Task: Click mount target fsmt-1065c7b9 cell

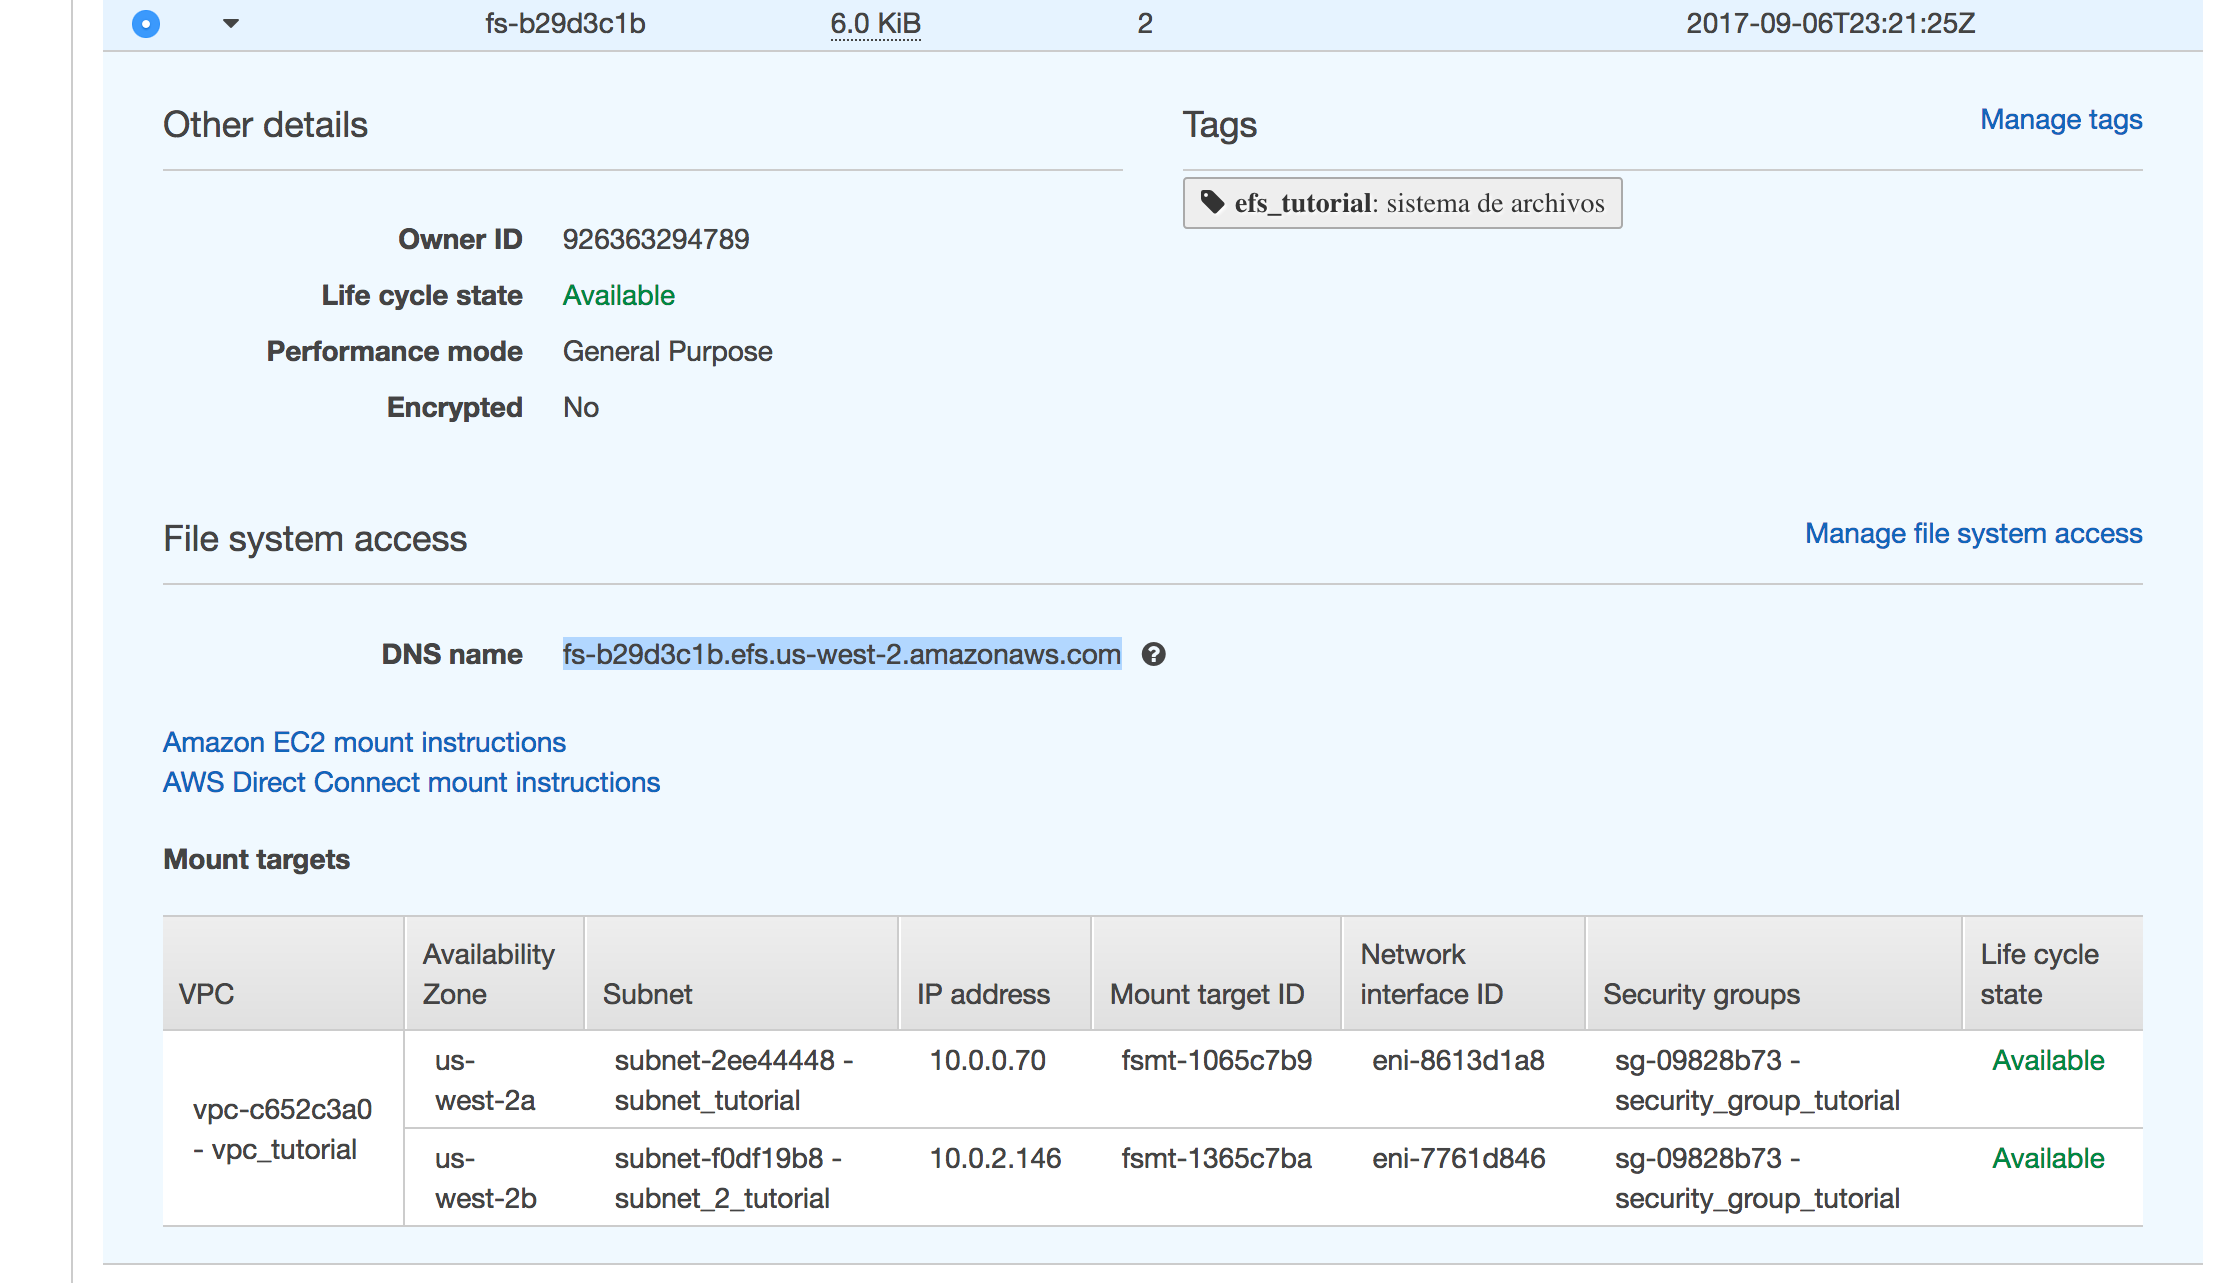Action: pyautogui.click(x=1215, y=1060)
